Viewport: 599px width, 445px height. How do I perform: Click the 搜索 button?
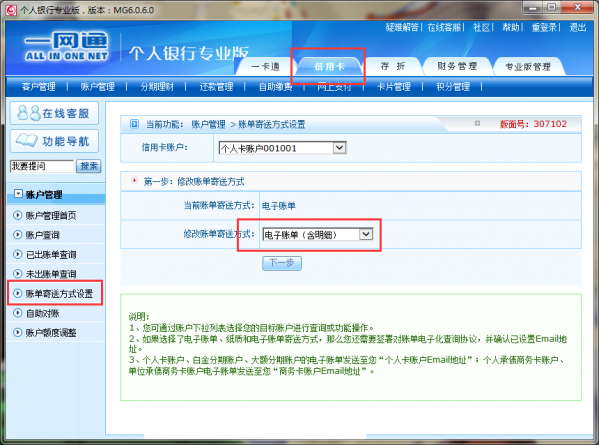point(89,166)
